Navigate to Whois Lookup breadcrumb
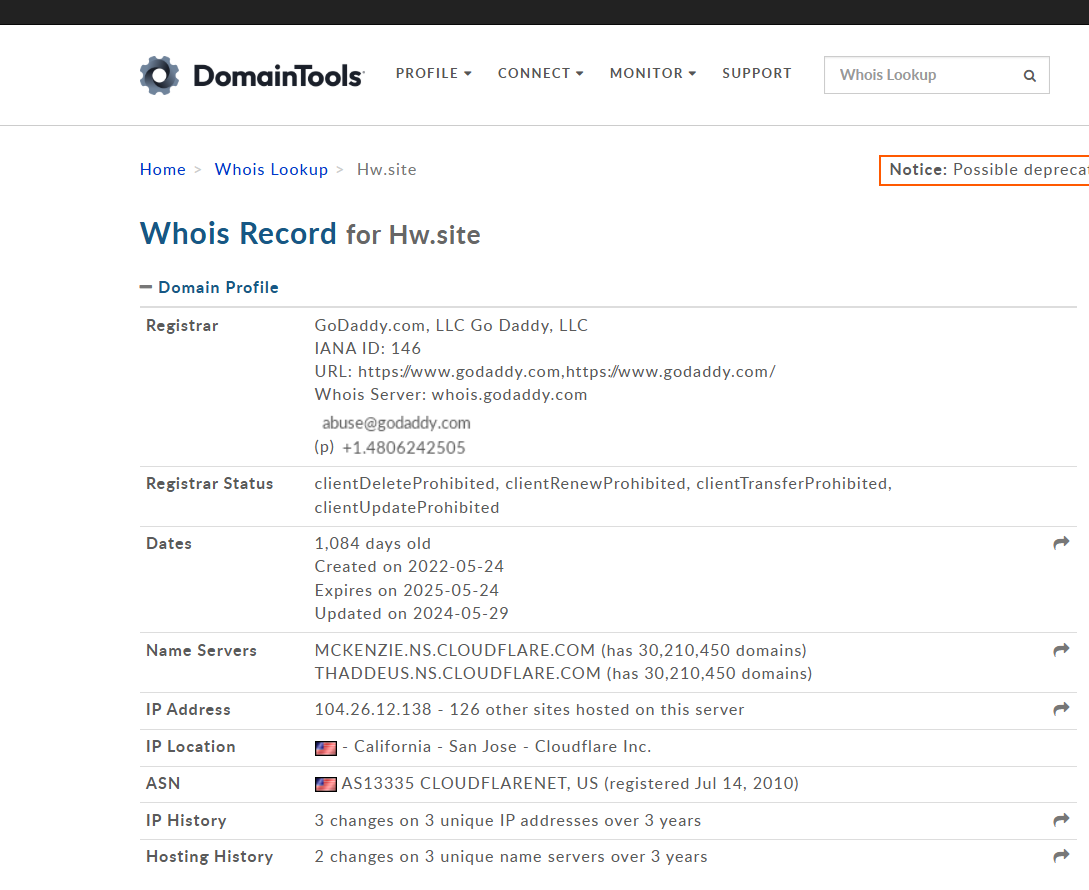This screenshot has height=890, width=1089. tap(271, 169)
